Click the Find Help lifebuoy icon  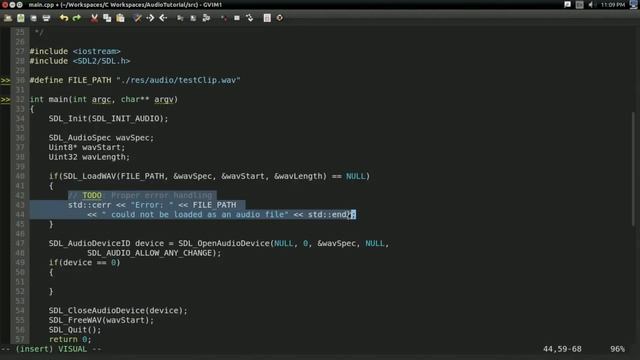coord(280,18)
